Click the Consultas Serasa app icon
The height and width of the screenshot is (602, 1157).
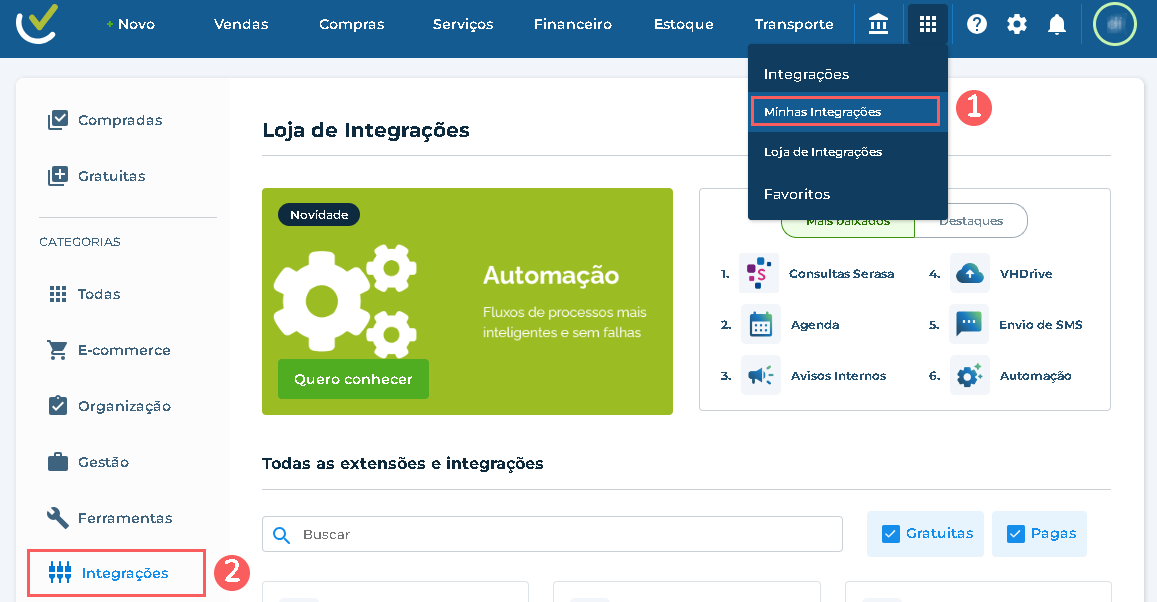pyautogui.click(x=759, y=273)
